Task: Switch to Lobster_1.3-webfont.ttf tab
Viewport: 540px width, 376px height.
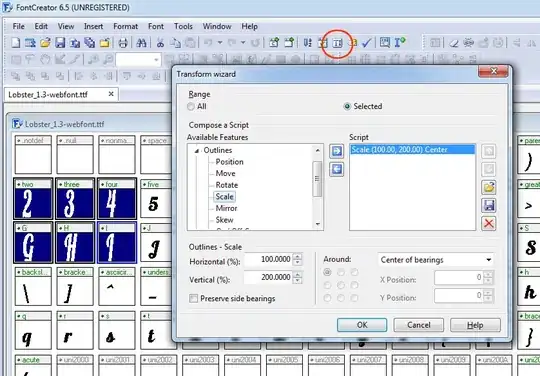Action: pos(61,94)
